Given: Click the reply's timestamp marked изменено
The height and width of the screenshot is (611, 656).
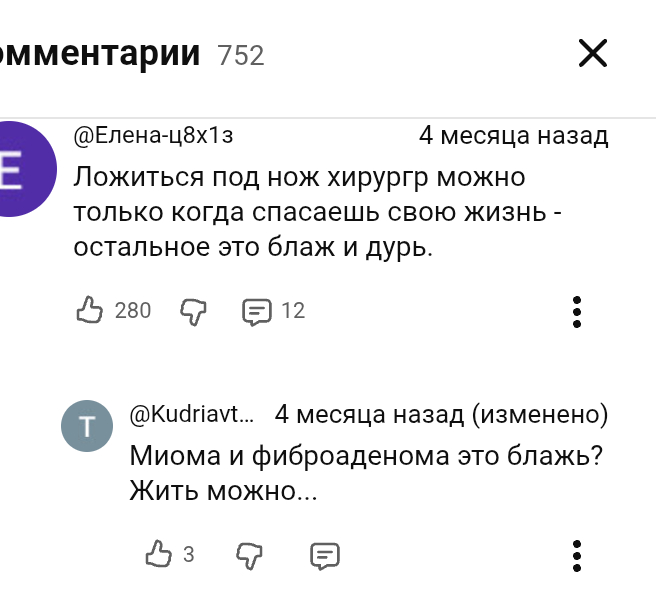Looking at the screenshot, I should pos(441,414).
